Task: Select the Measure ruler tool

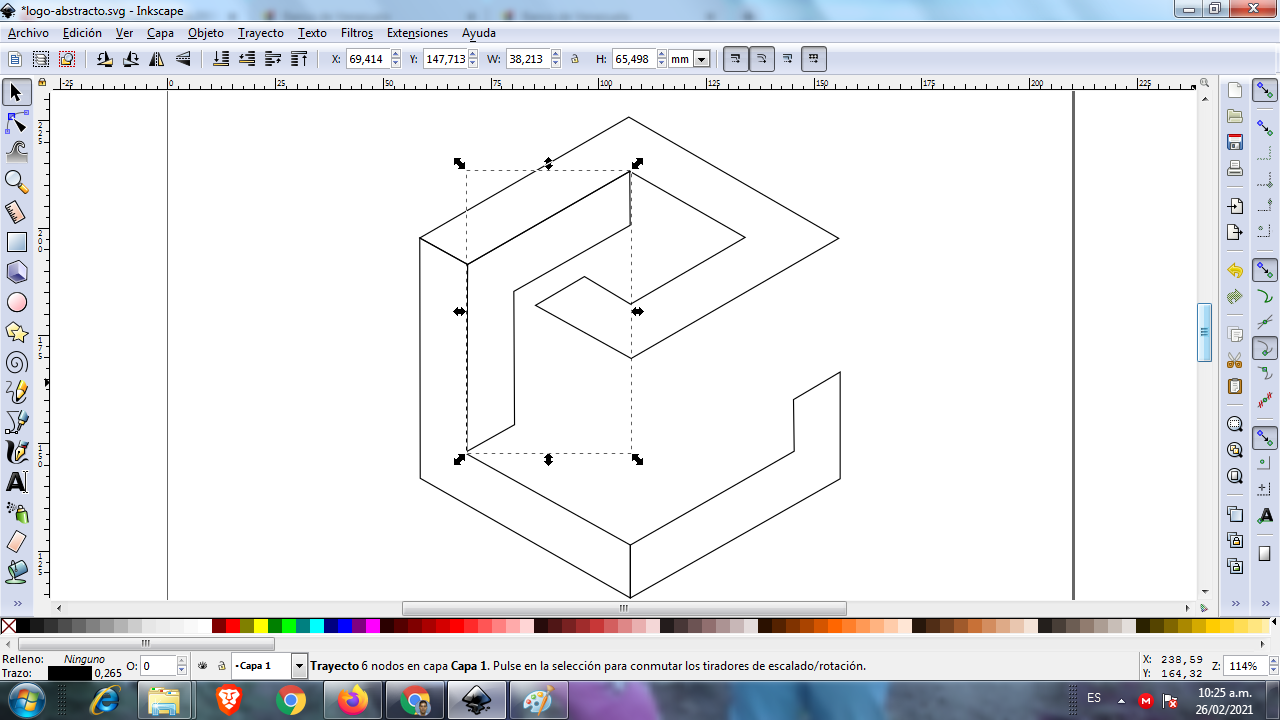Action: point(16,212)
